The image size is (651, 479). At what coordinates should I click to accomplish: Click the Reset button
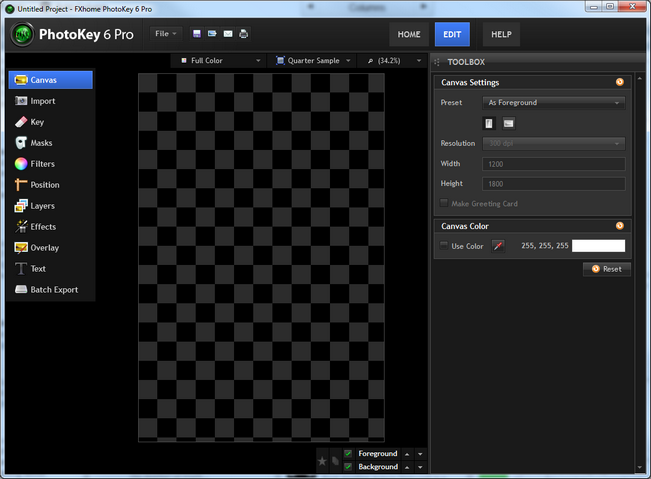click(607, 269)
